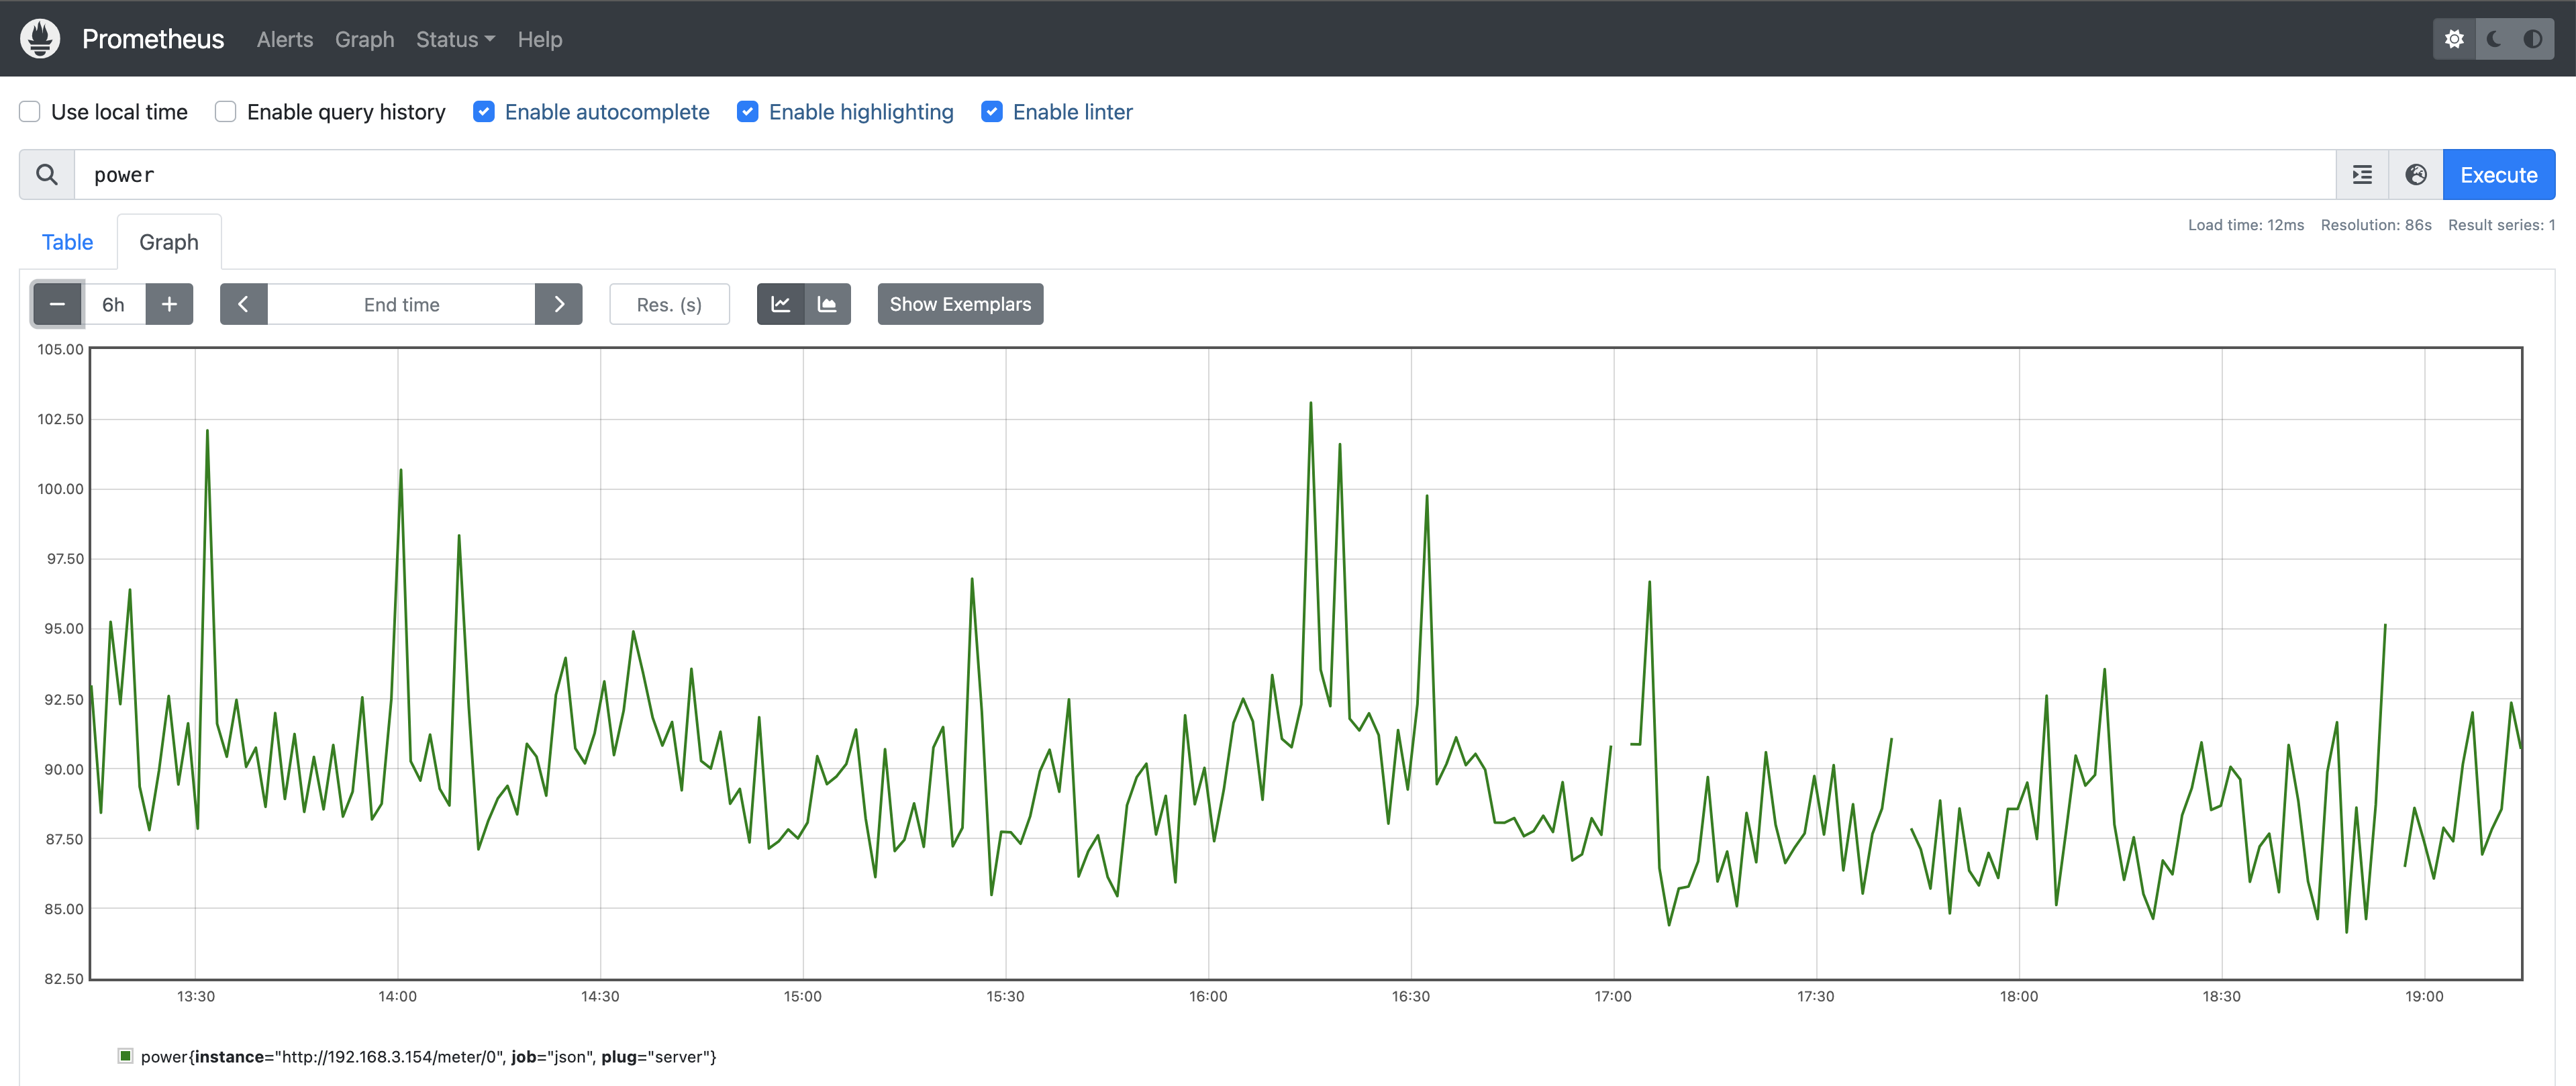This screenshot has width=2576, height=1086.
Task: Format the expression with indent icon
Action: pyautogui.click(x=2362, y=175)
